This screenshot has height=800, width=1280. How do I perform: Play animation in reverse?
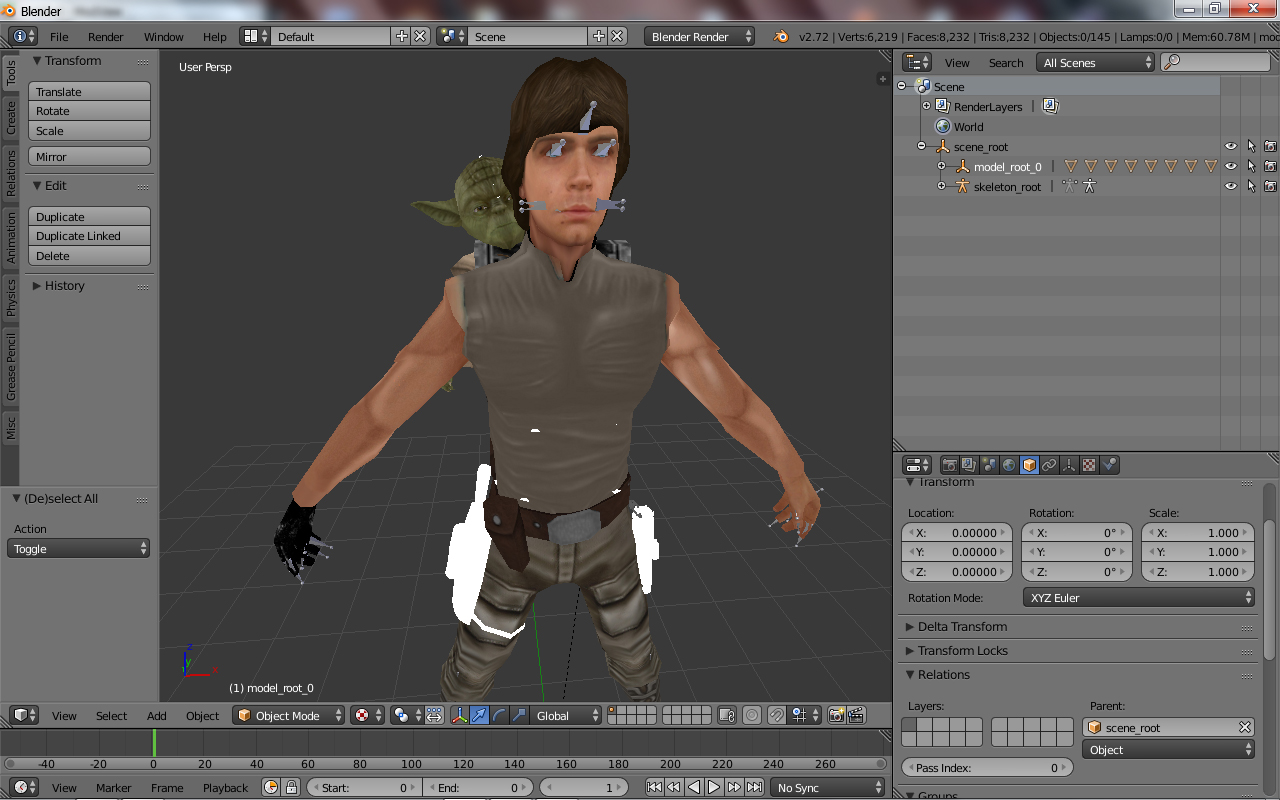694,787
